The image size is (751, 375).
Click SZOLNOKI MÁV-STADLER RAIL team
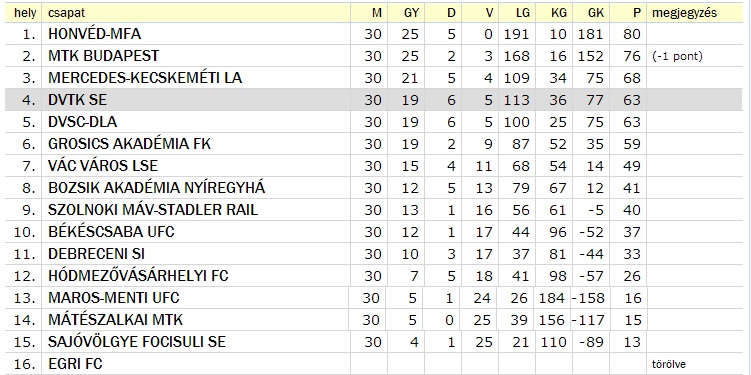point(153,210)
